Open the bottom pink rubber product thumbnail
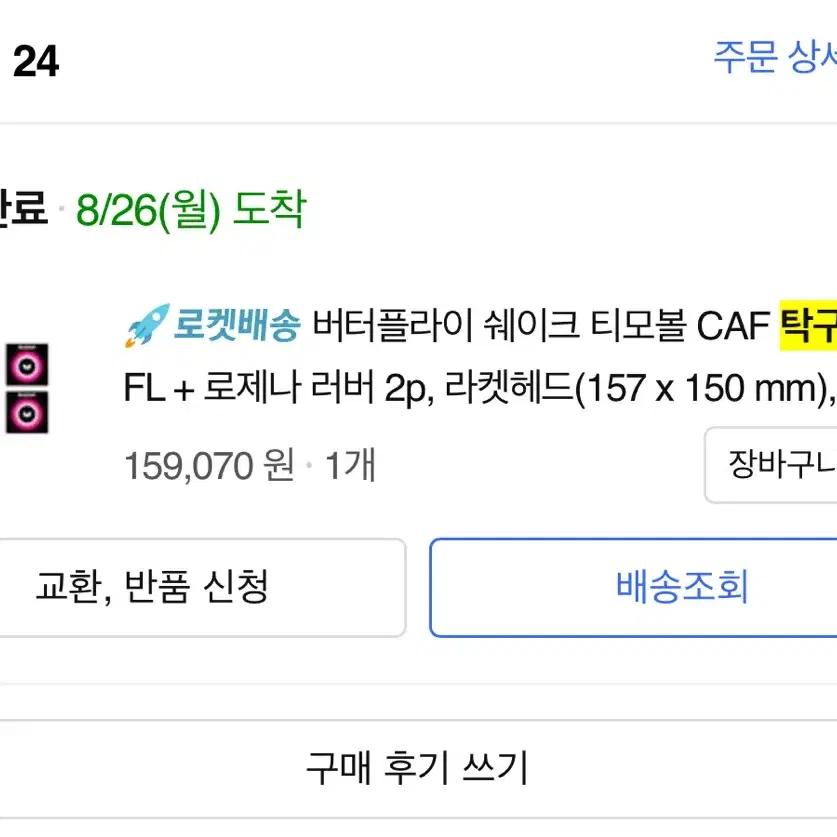Screen dimensions: 837x837 click(27, 412)
